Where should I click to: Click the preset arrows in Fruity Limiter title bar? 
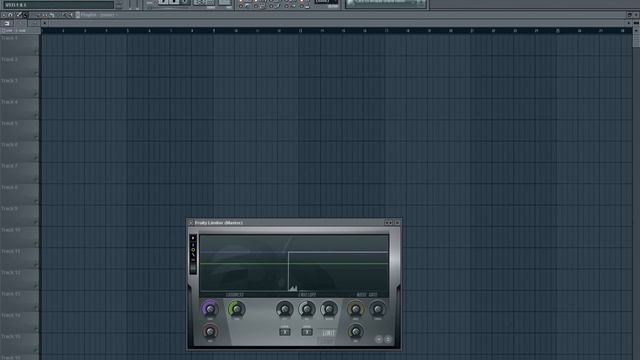click(x=389, y=222)
